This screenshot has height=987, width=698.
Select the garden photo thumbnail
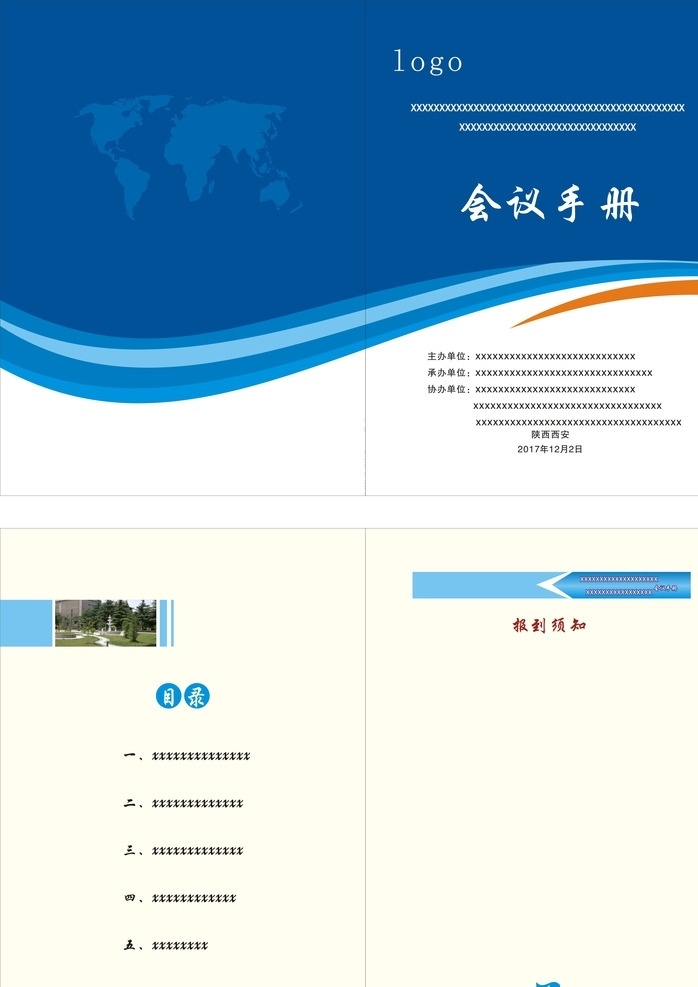pos(106,623)
